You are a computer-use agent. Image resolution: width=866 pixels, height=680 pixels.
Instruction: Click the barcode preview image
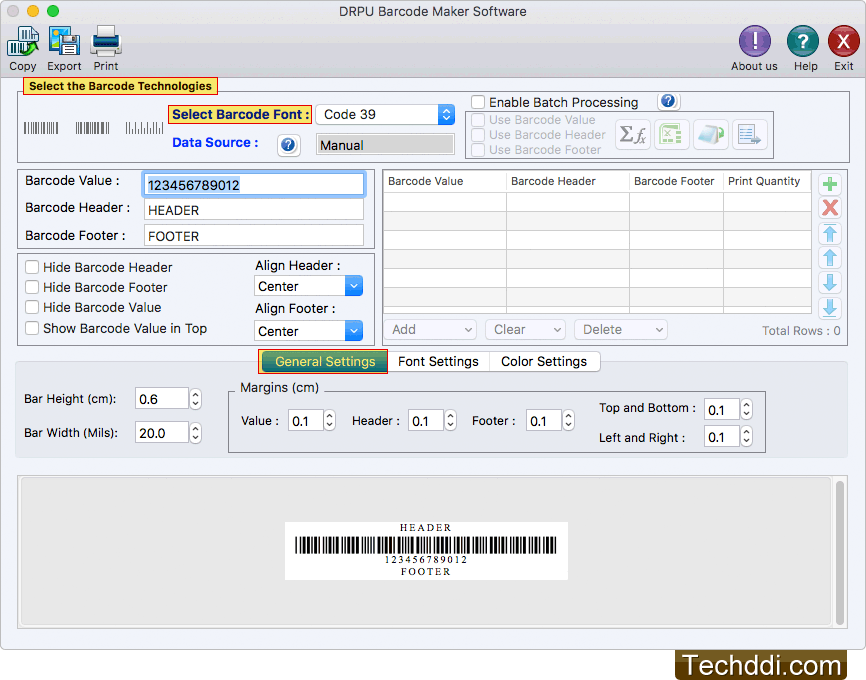(x=426, y=551)
